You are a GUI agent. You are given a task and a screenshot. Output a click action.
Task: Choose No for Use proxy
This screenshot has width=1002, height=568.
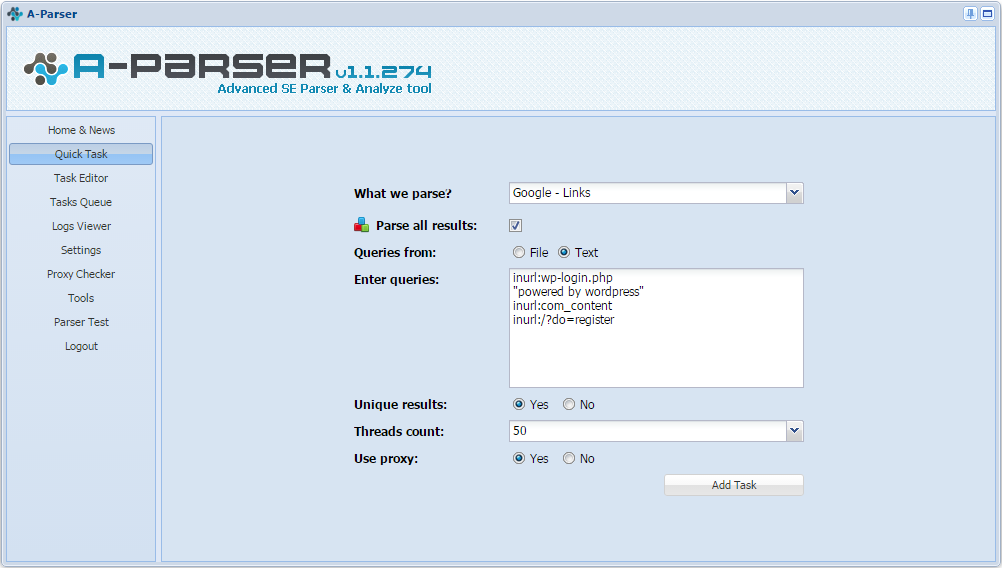569,458
